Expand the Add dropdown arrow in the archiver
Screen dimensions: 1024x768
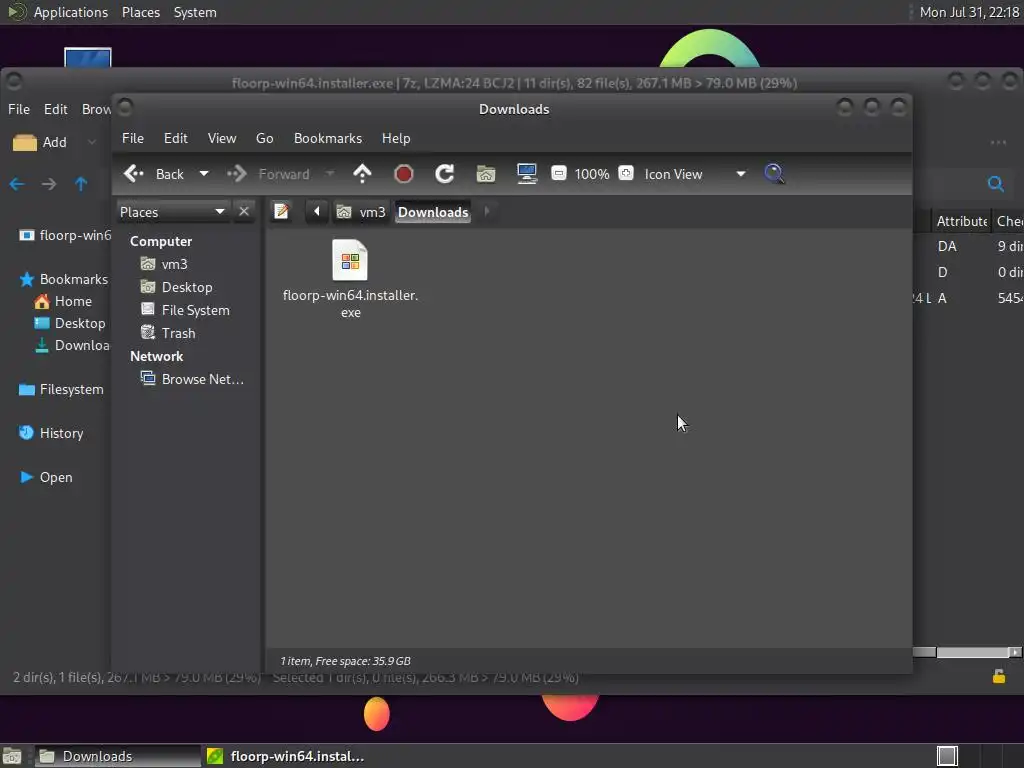[x=91, y=142]
